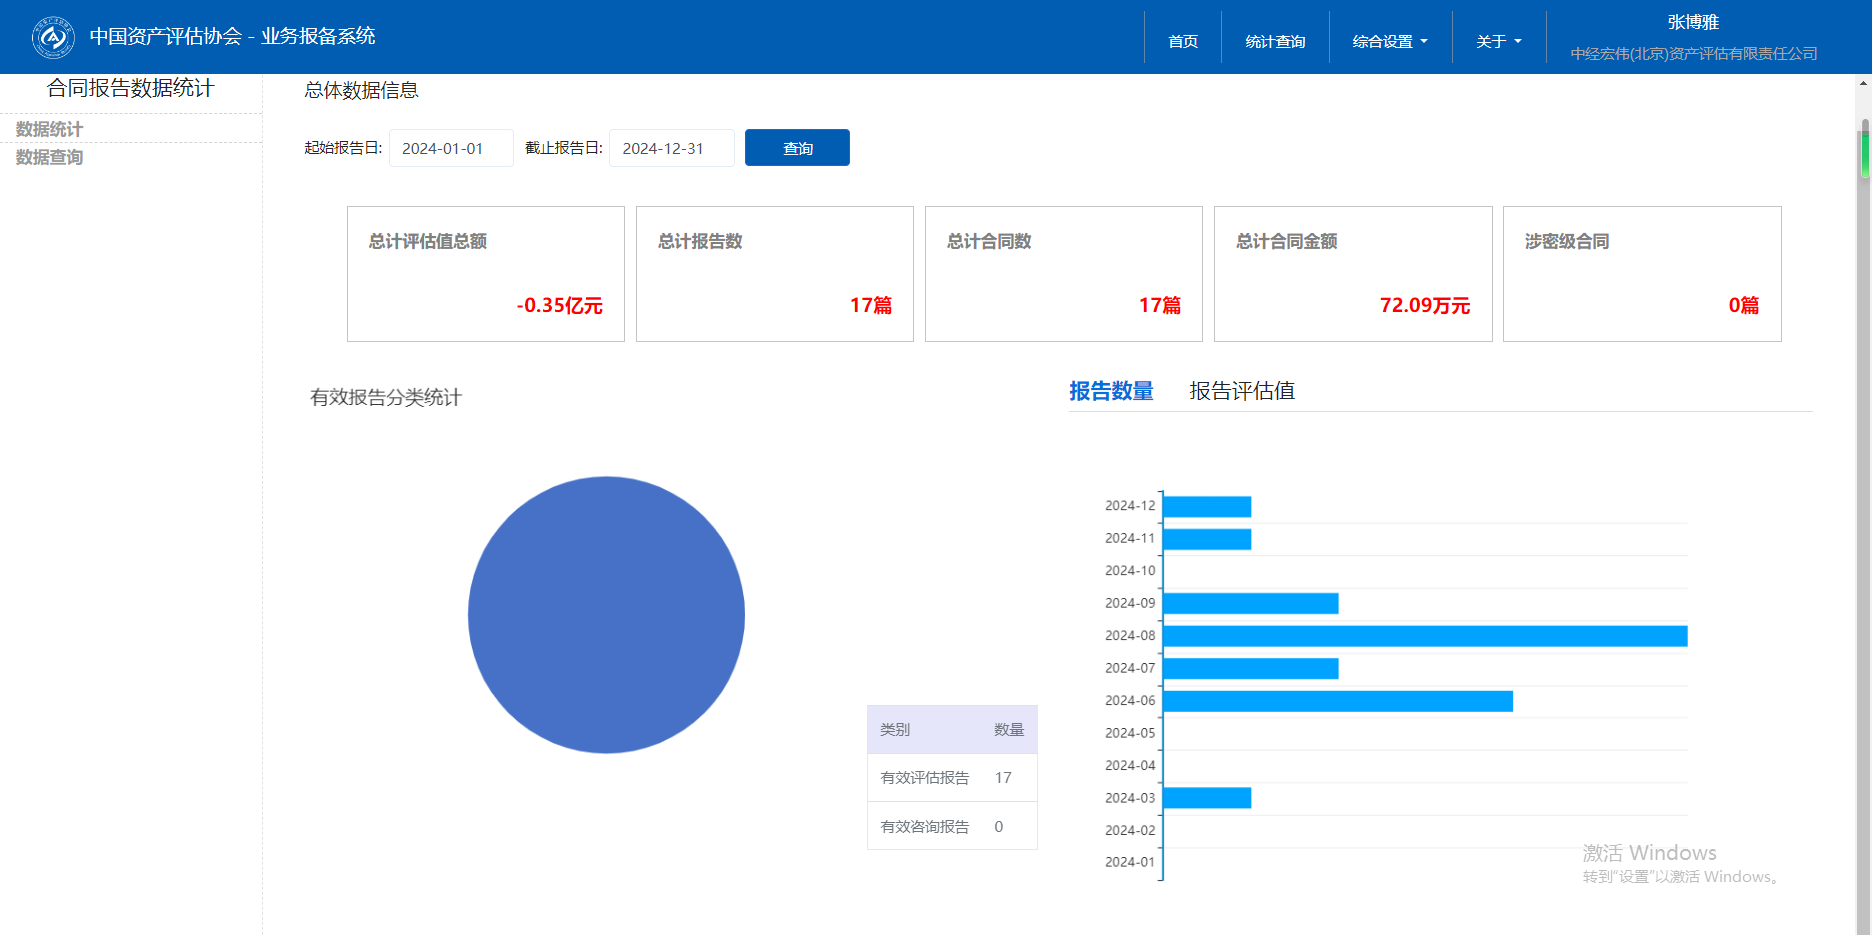Viewport: 1872px width, 935px height.
Task: Switch to the 报告数量 tab
Action: 1111,391
